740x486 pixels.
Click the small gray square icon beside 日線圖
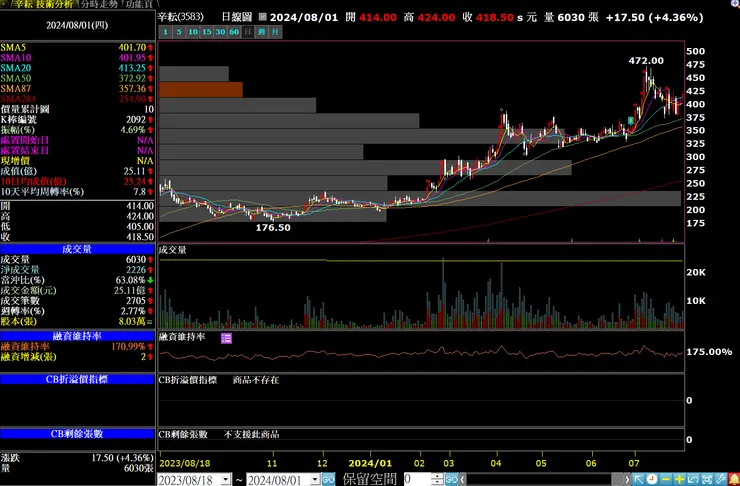coord(262,17)
